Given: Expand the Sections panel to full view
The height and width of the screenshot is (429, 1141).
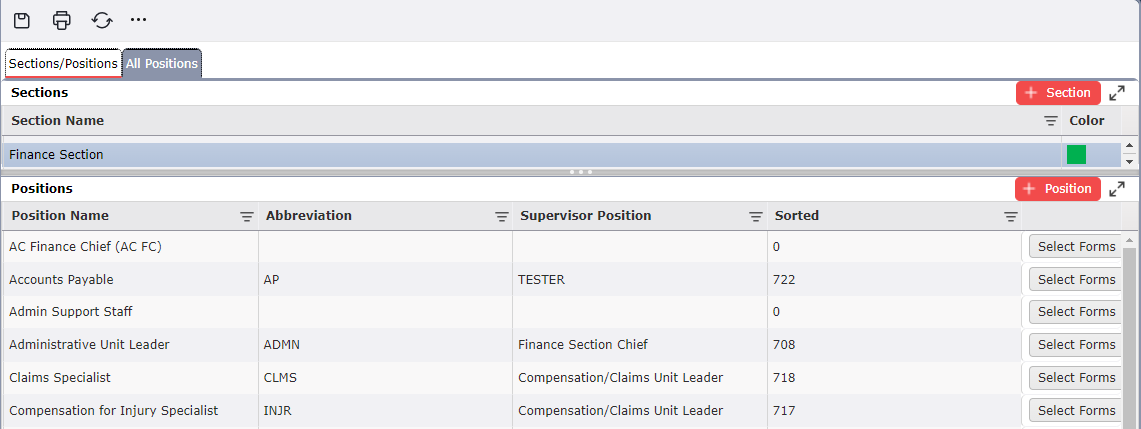Looking at the screenshot, I should [1117, 93].
